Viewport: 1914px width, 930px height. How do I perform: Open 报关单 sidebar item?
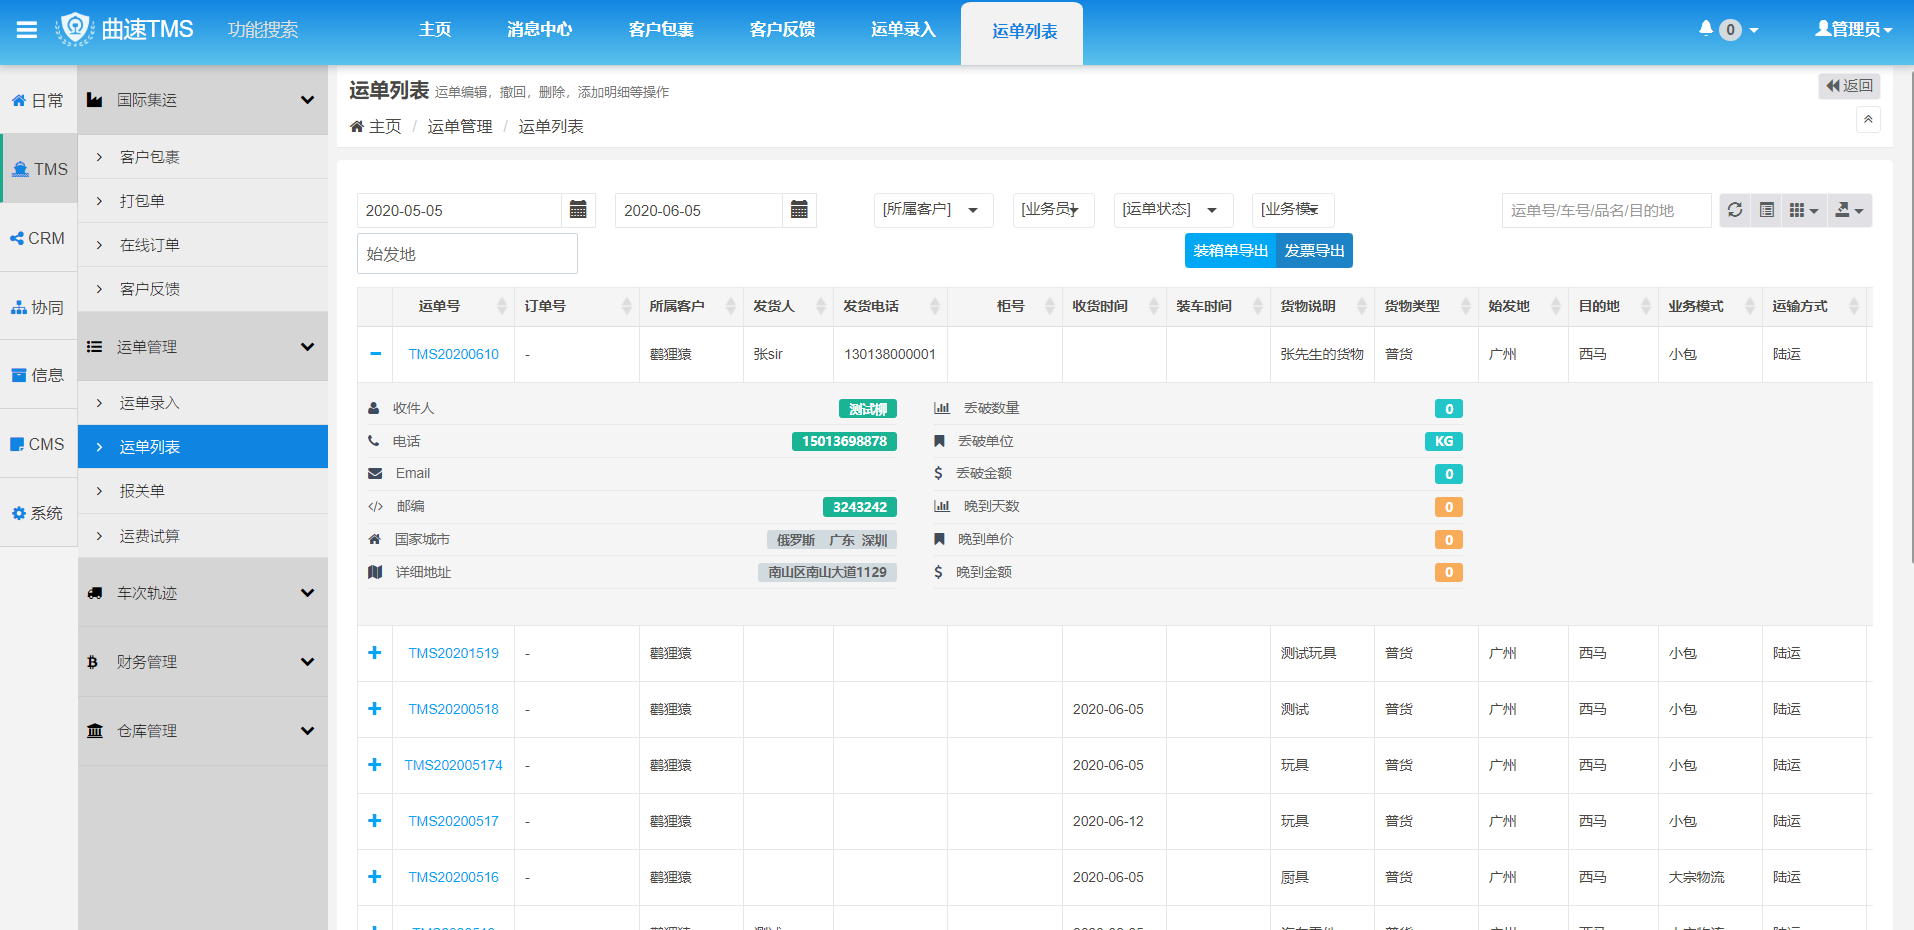click(x=203, y=491)
